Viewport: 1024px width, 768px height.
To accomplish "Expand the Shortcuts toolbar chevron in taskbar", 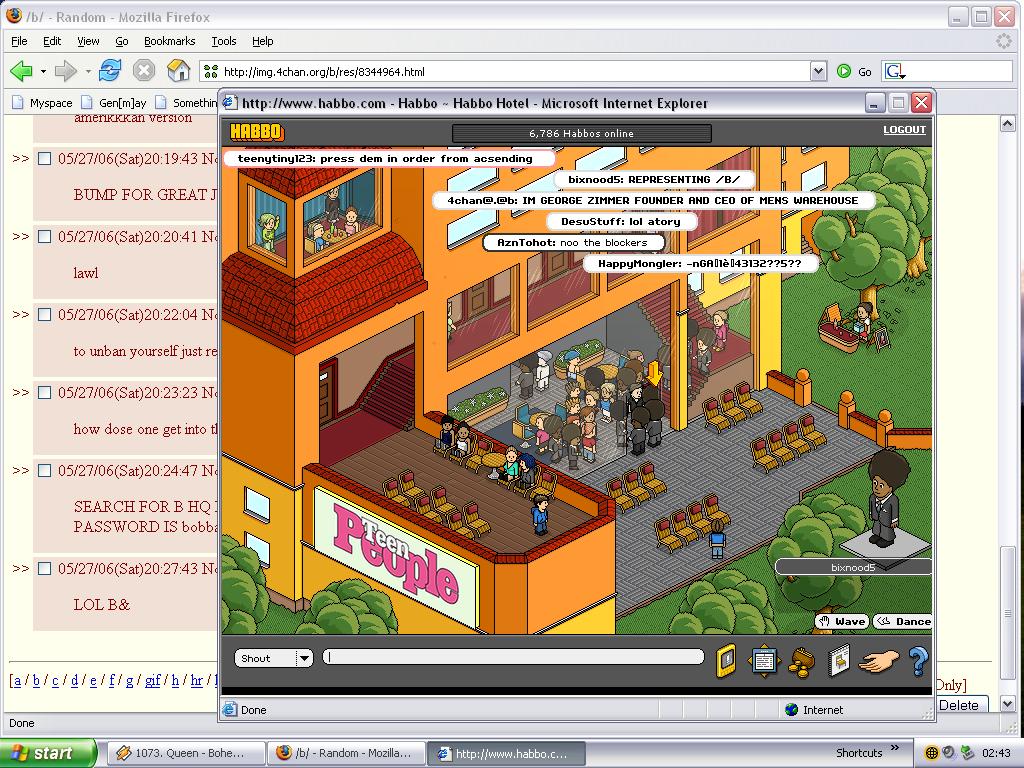I will (x=895, y=748).
